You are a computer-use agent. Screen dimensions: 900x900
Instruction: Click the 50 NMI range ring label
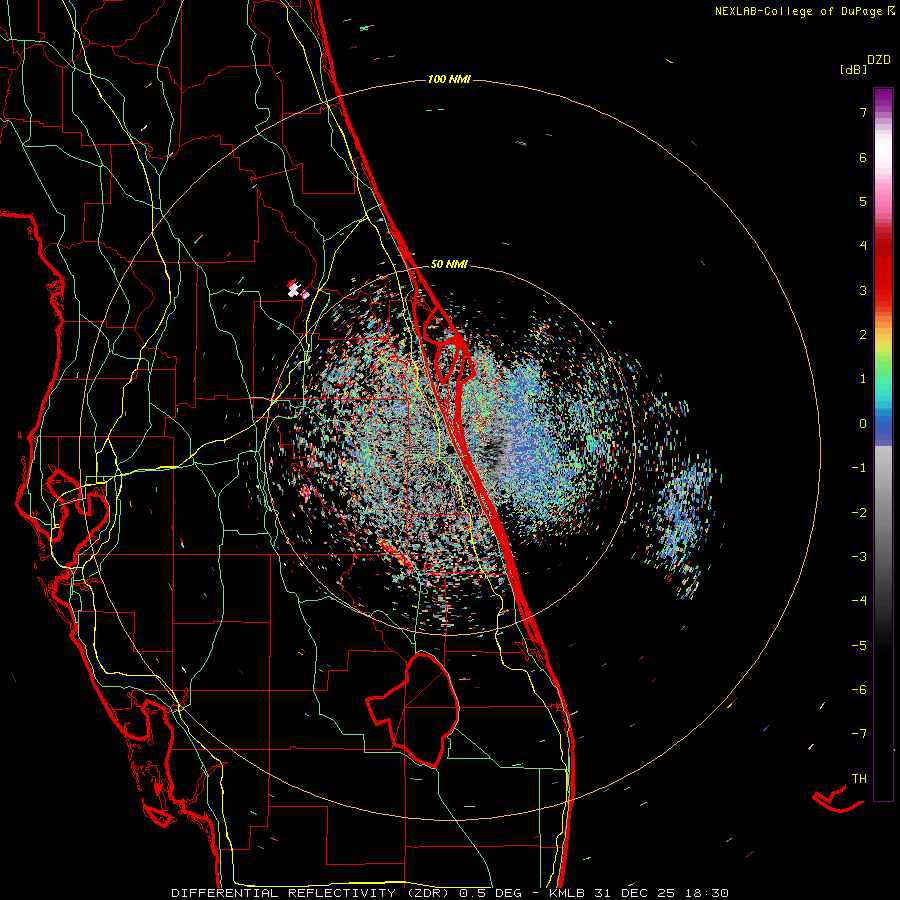(x=449, y=264)
